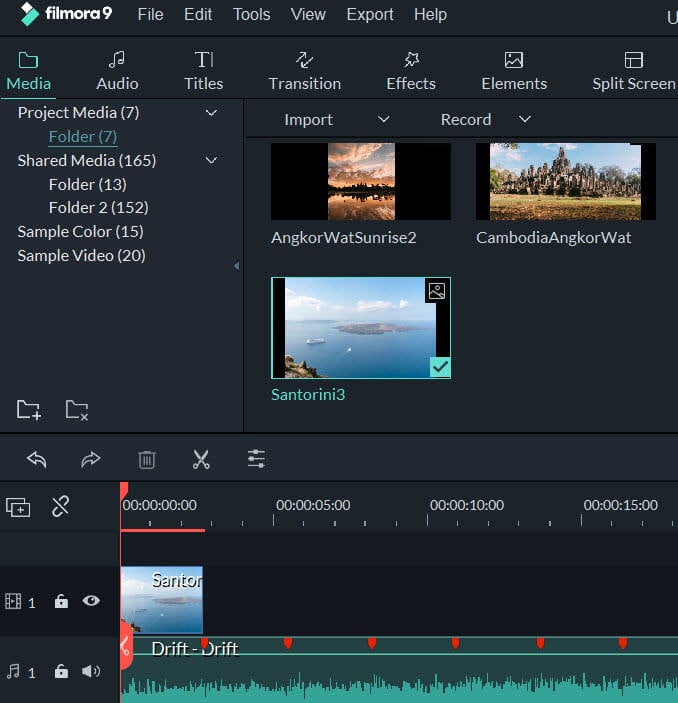This screenshot has width=678, height=703.
Task: Select the Santorini3 image thumbnail
Action: (x=361, y=328)
